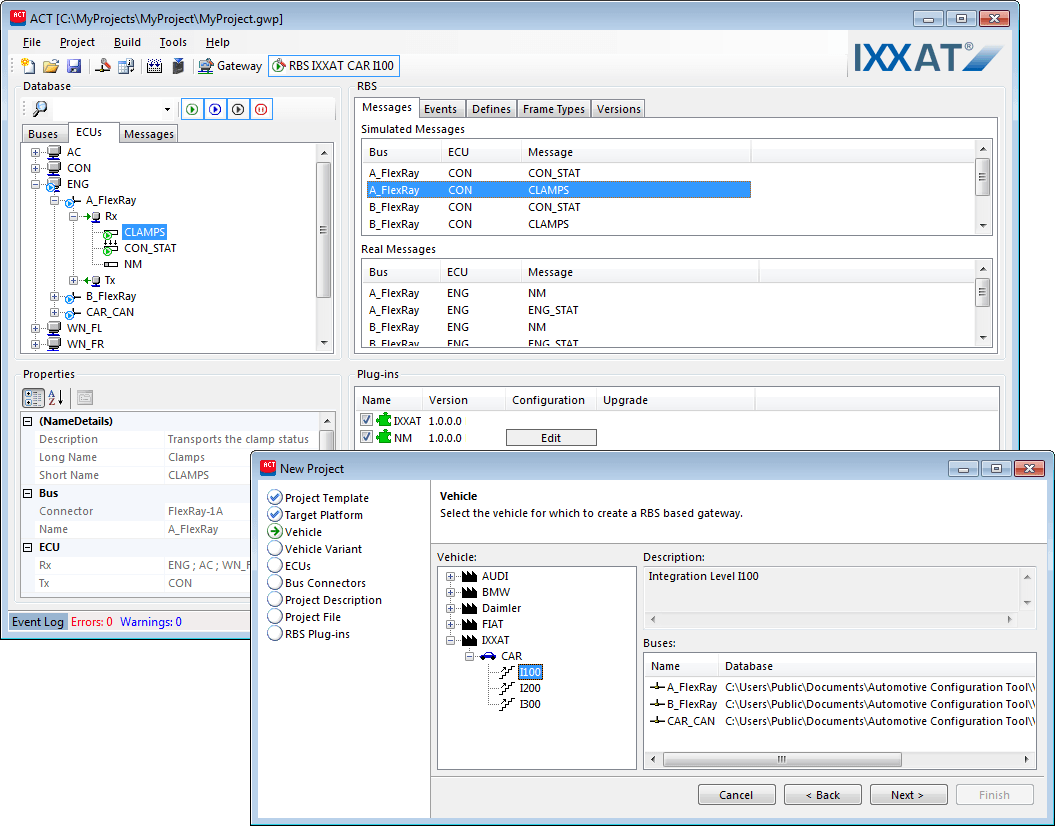1055x826 pixels.
Task: Select the RBS IXXAT CAR I100 toolbar button
Action: pos(334,66)
